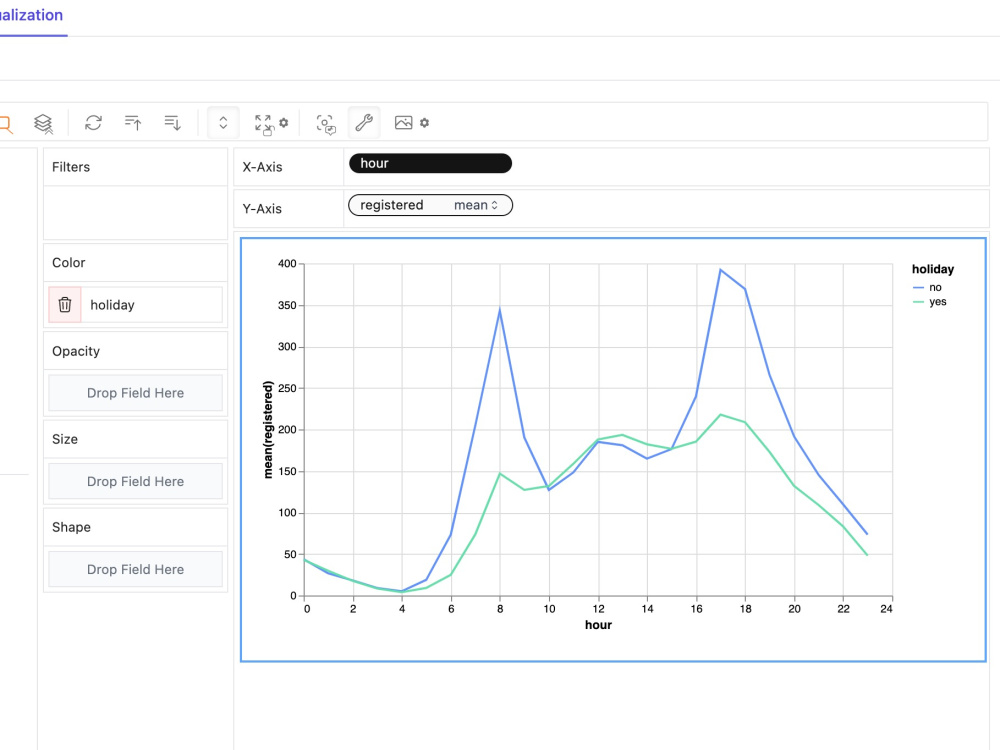Click the transpose refresh arrows icon
This screenshot has height=750, width=1000.
click(94, 122)
